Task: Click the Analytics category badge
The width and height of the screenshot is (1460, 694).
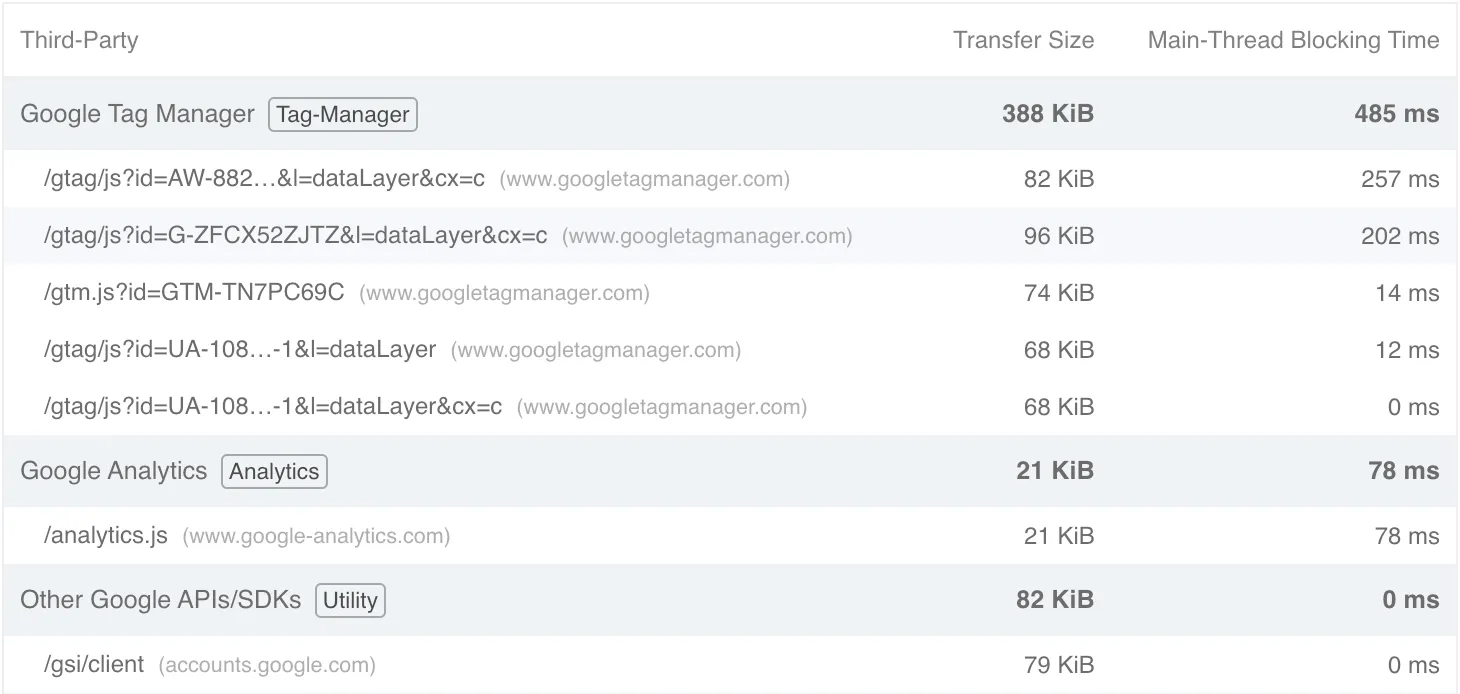Action: pyautogui.click(x=274, y=472)
